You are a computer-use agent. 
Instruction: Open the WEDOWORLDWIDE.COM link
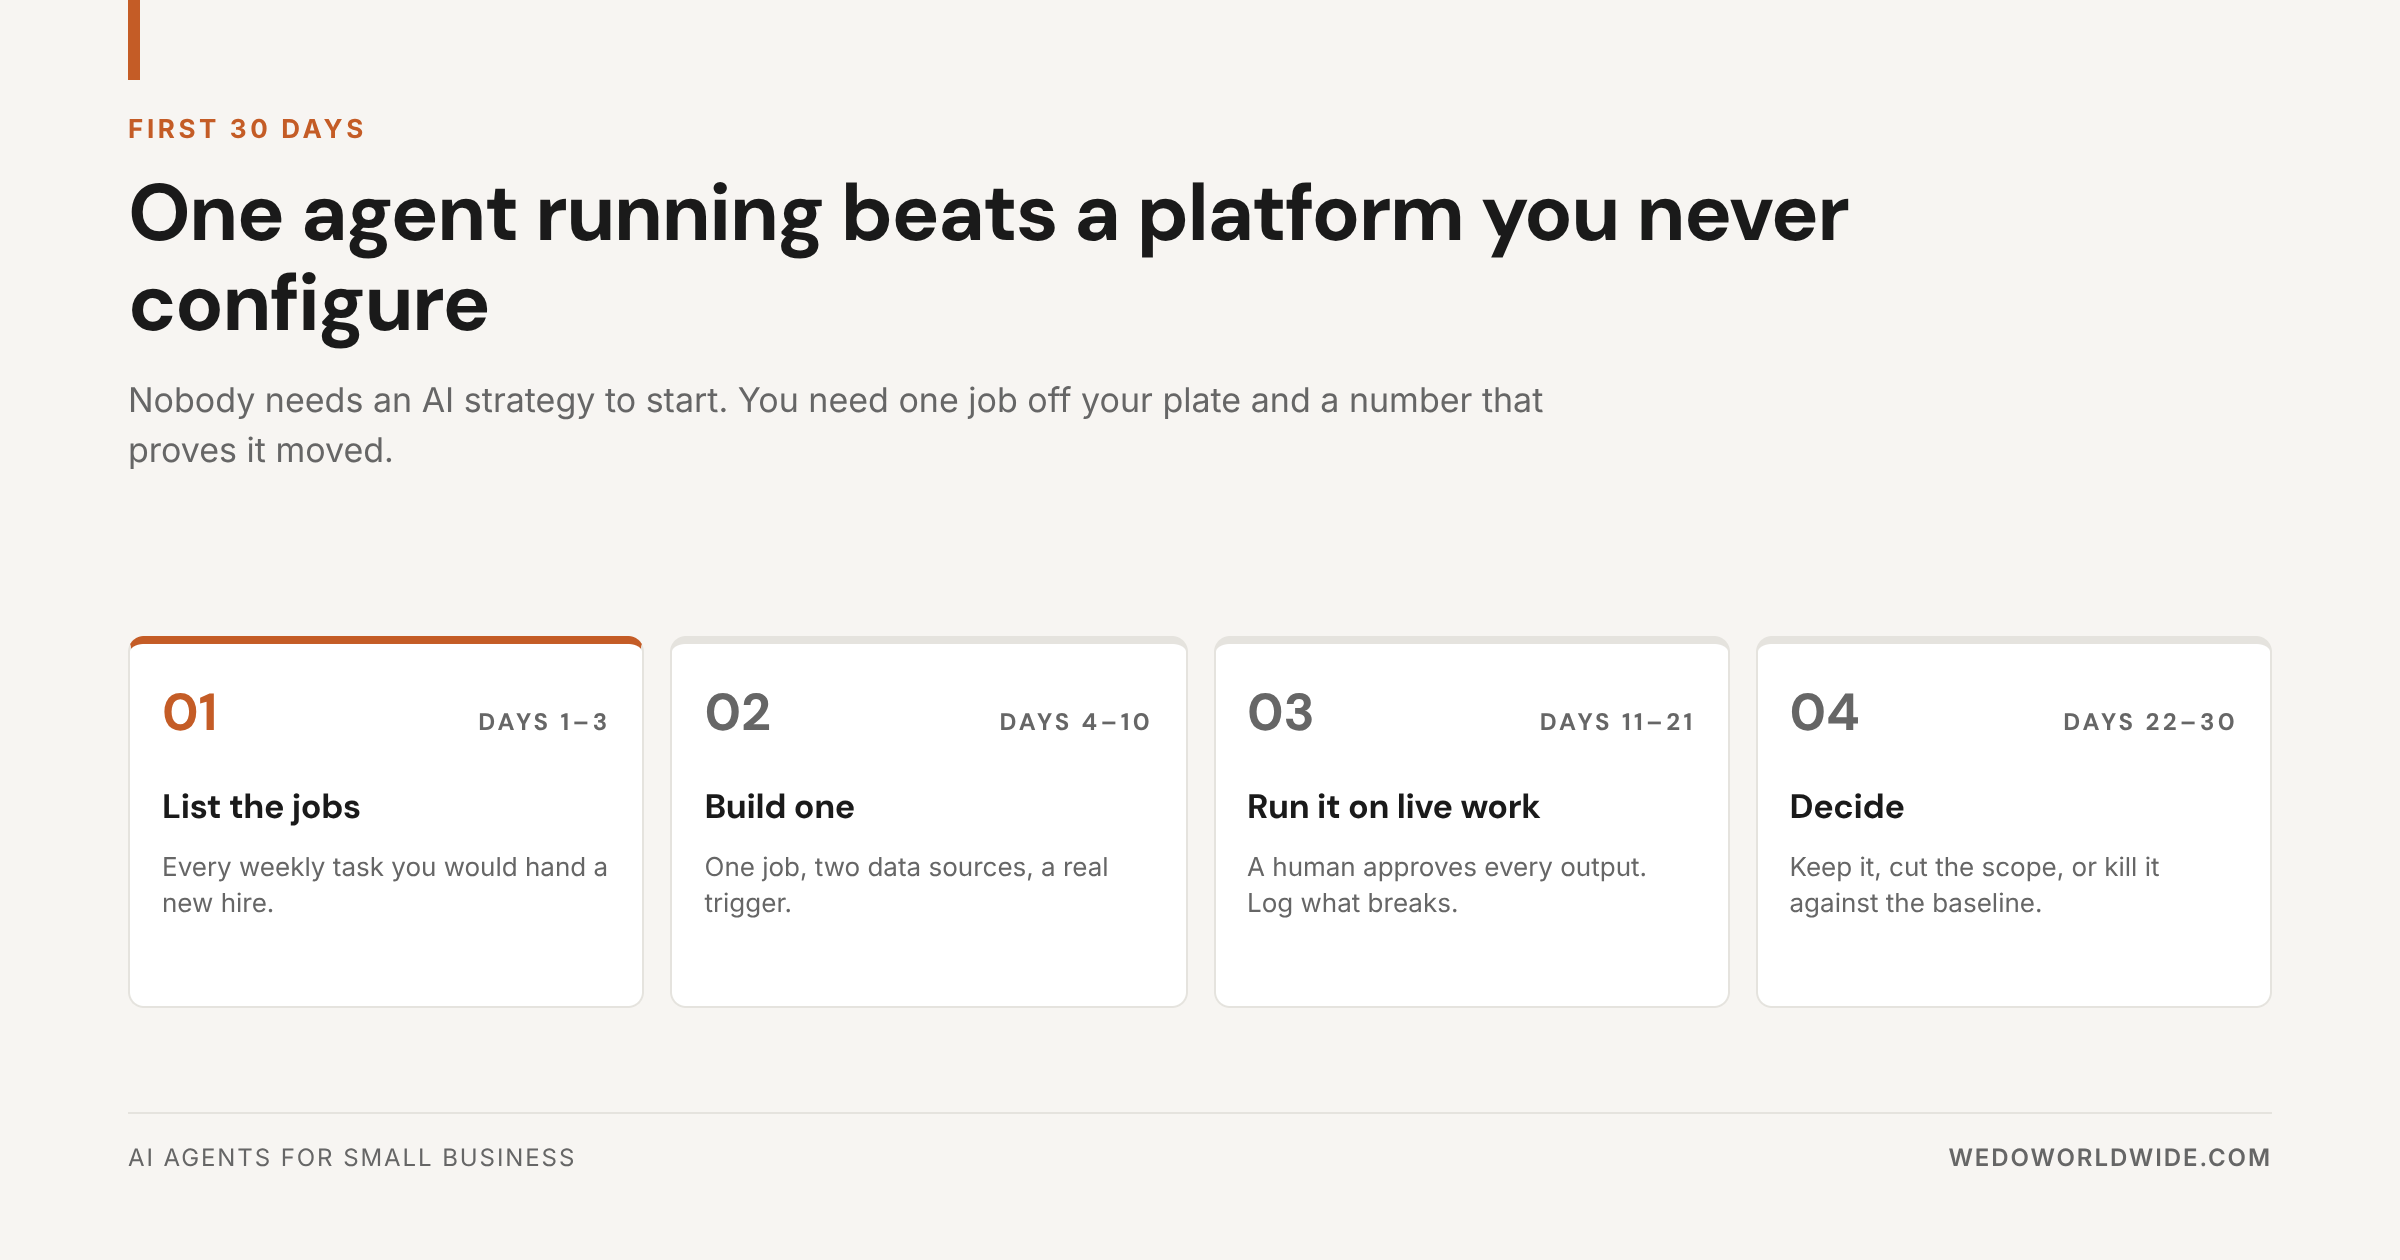click(x=2110, y=1158)
